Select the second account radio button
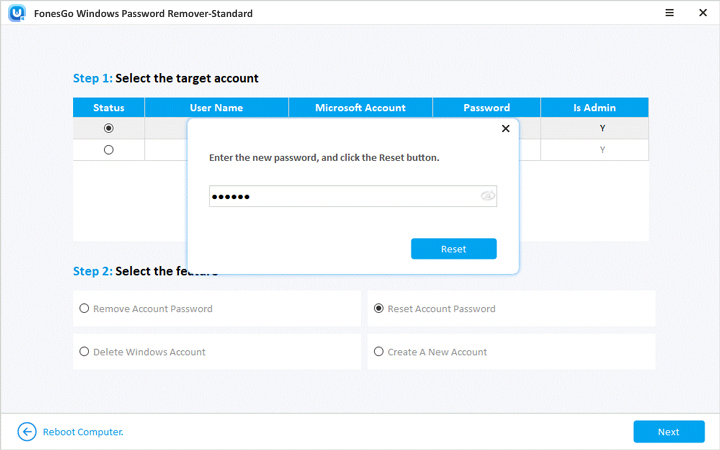Screen dimensions: 720x450 [x=109, y=150]
